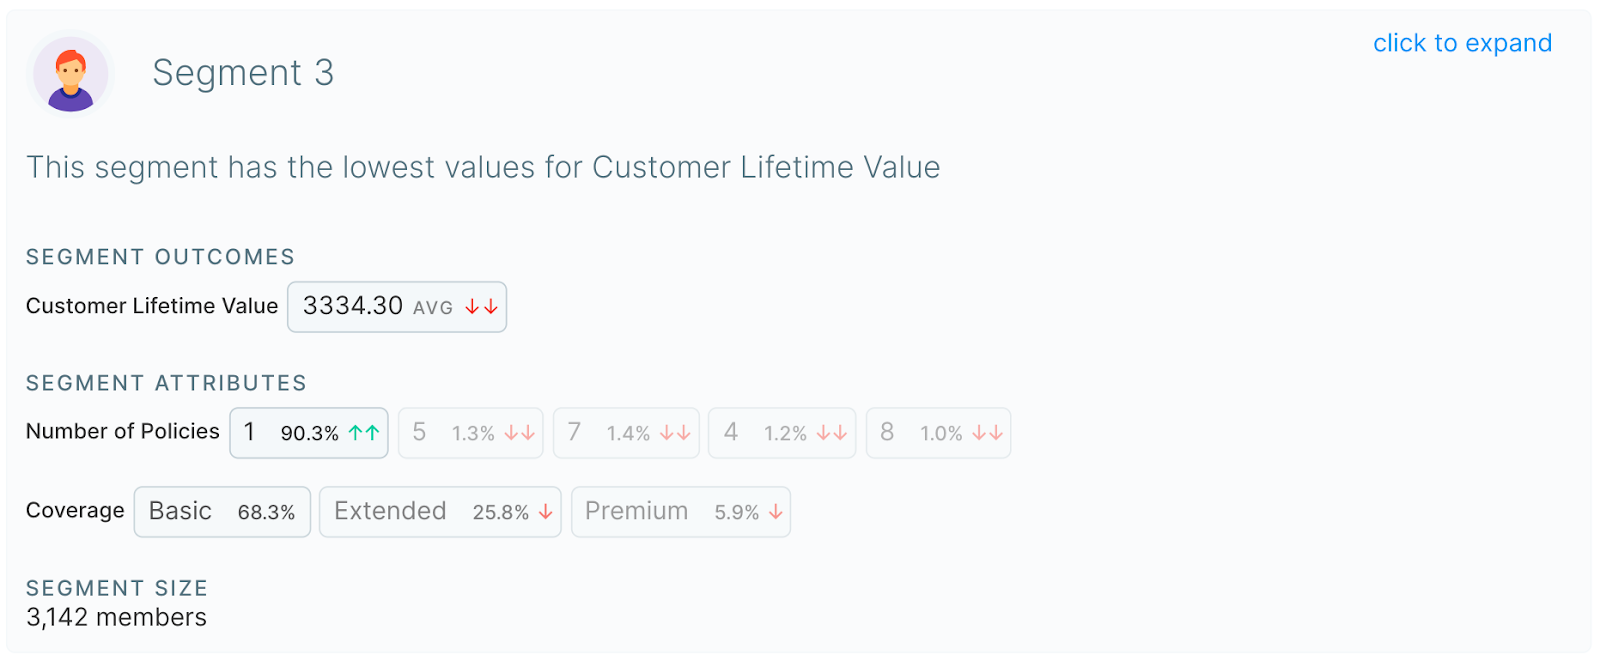This screenshot has width=1600, height=667.
Task: Select the Premium coverage chip
Action: 680,511
